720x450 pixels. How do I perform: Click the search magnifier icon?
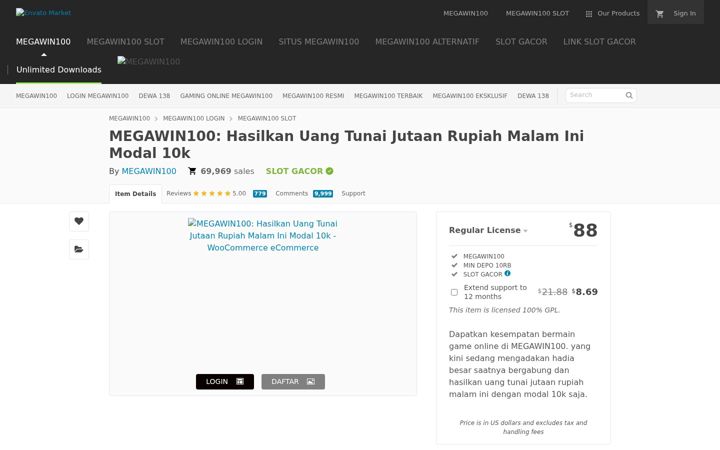click(x=629, y=95)
